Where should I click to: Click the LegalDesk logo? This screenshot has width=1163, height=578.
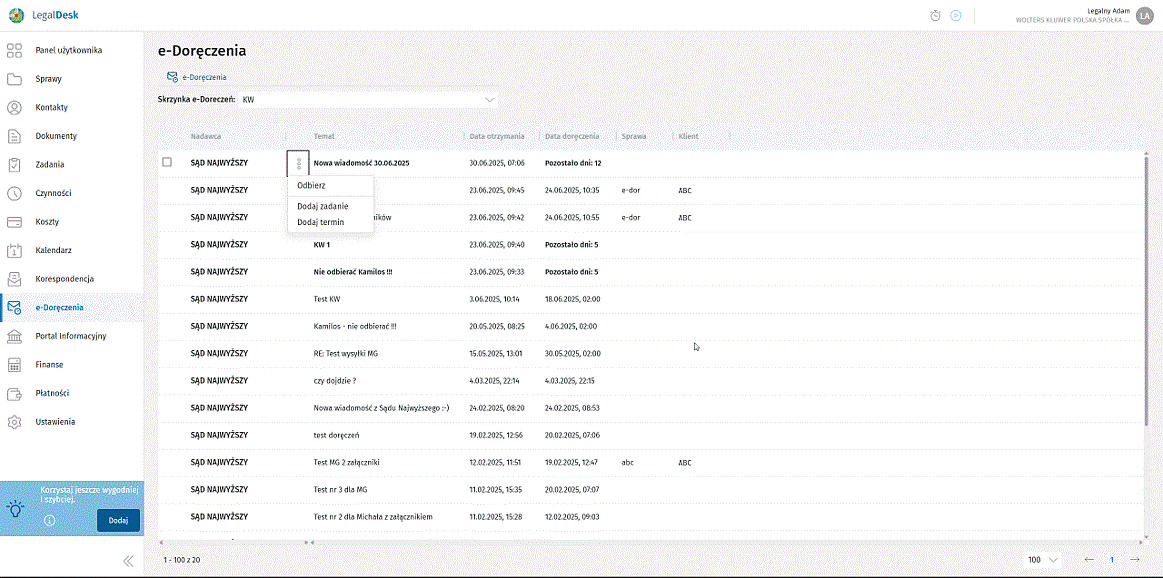(x=43, y=14)
